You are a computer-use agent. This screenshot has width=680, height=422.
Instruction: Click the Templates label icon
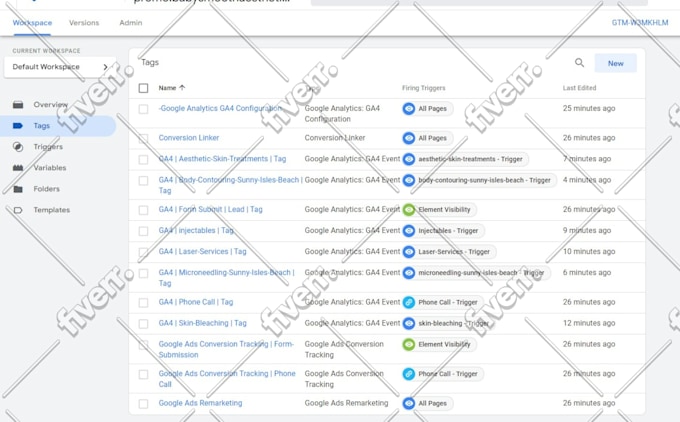(18, 210)
